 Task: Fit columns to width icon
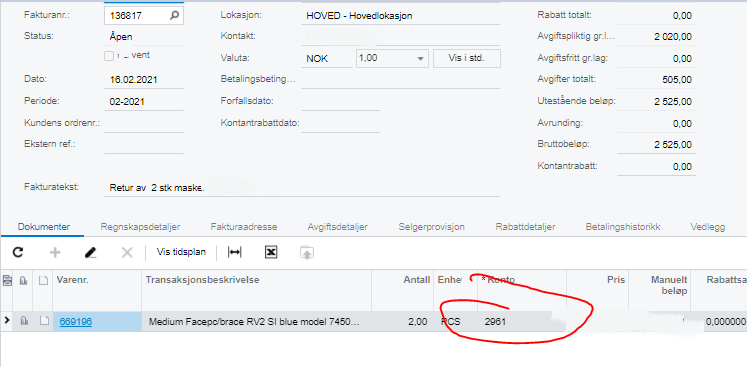click(x=234, y=252)
